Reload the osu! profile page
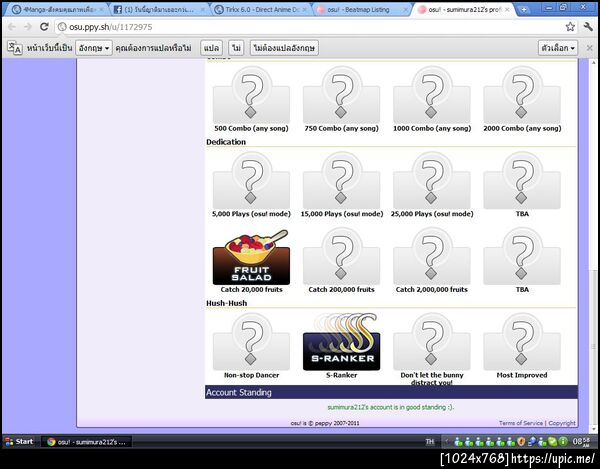600x469 pixels. point(44,27)
